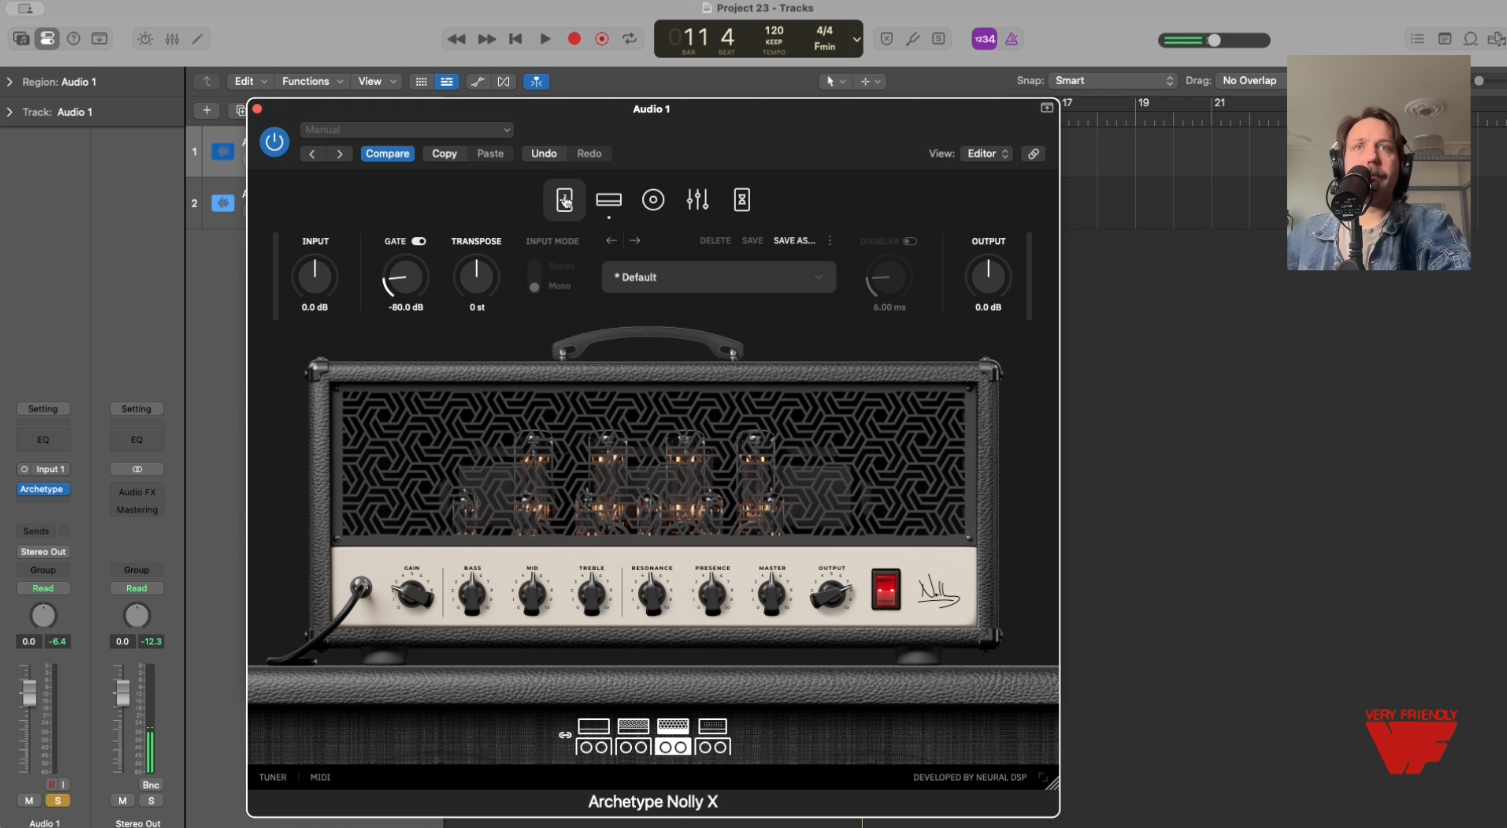
Task: Open the View Editor selector
Action: click(987, 154)
